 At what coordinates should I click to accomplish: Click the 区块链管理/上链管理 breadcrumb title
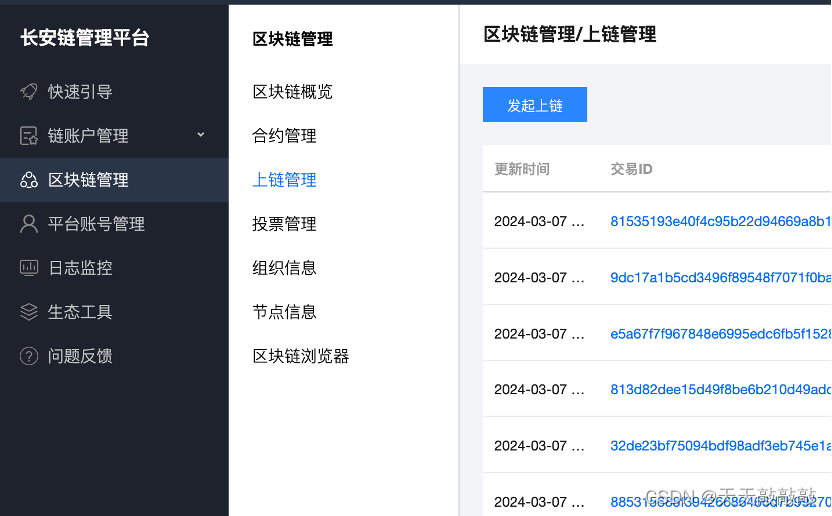click(570, 35)
